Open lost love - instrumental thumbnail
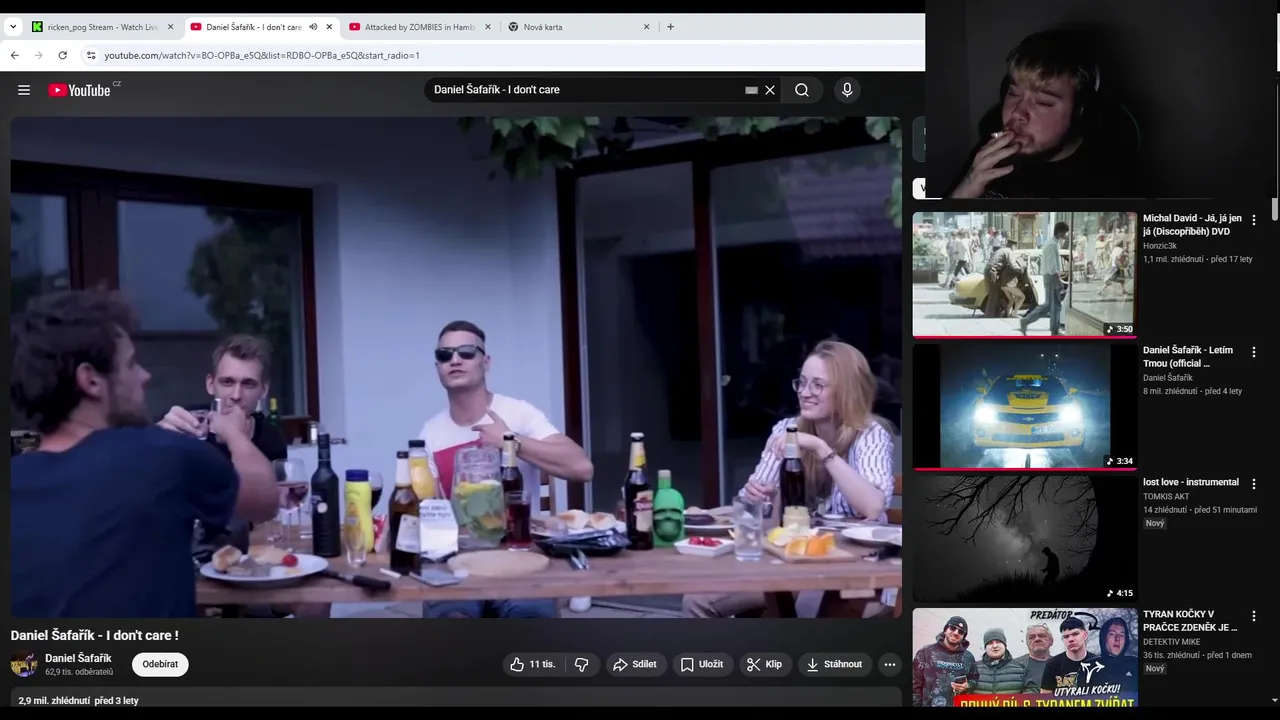 click(x=1024, y=539)
